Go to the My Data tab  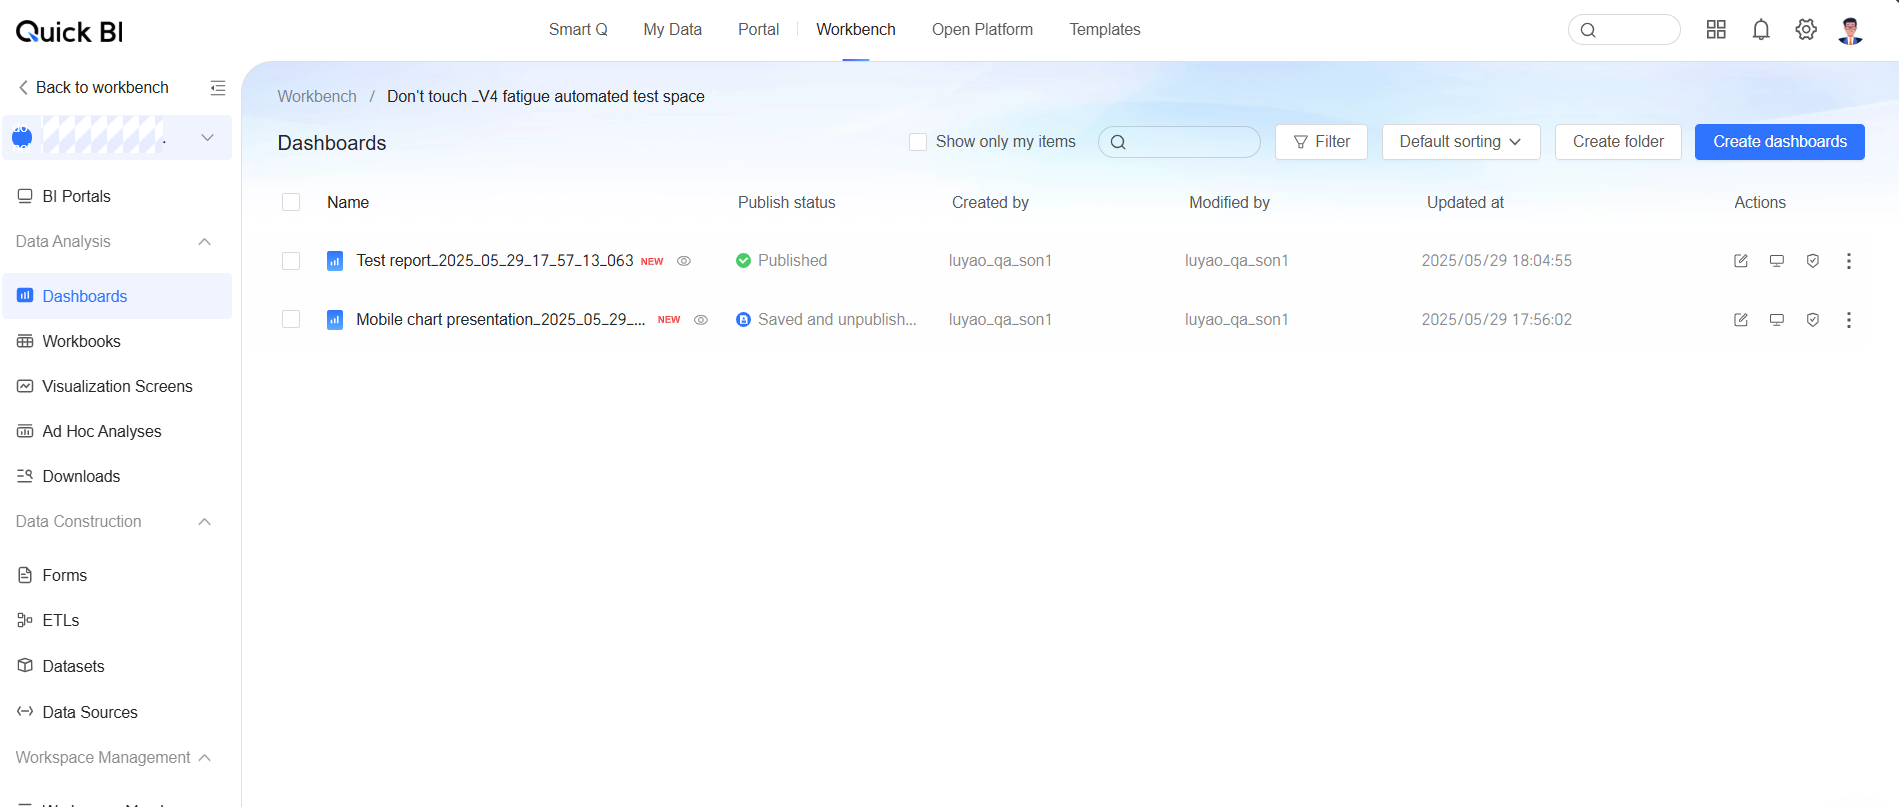click(673, 30)
